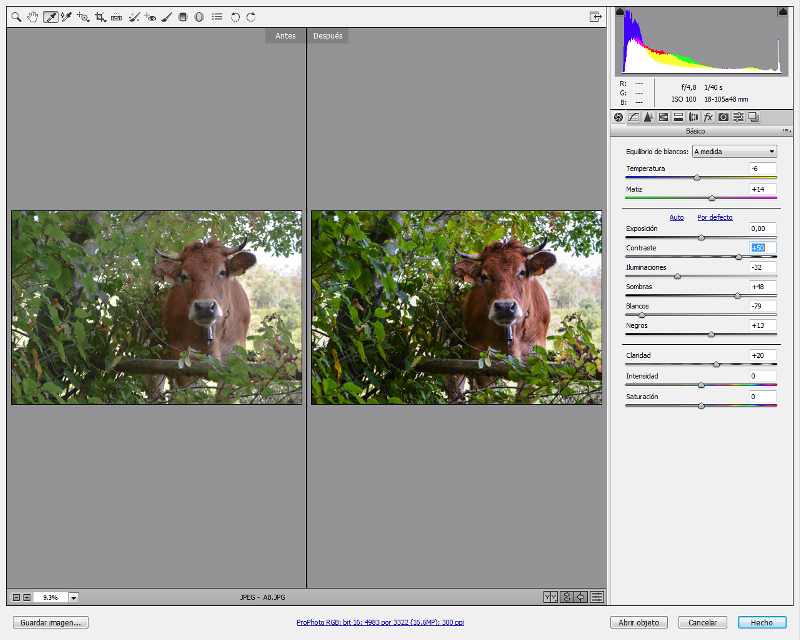Open the Equilibrio de blancos dropdown

[734, 152]
